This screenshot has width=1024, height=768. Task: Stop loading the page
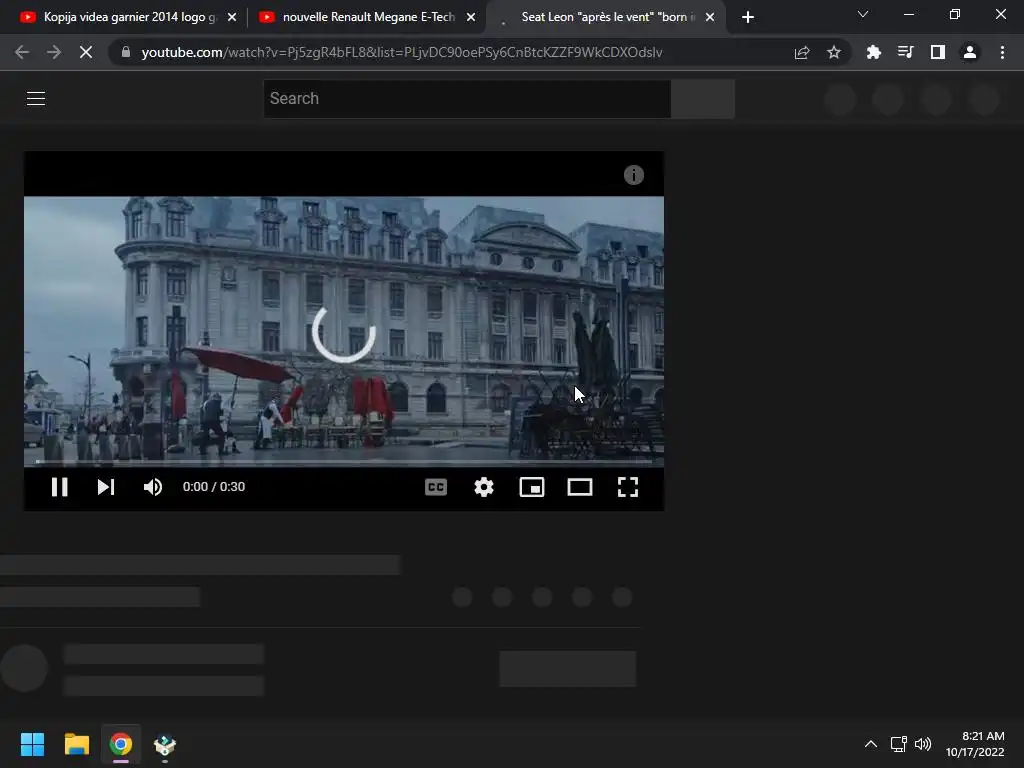(86, 52)
